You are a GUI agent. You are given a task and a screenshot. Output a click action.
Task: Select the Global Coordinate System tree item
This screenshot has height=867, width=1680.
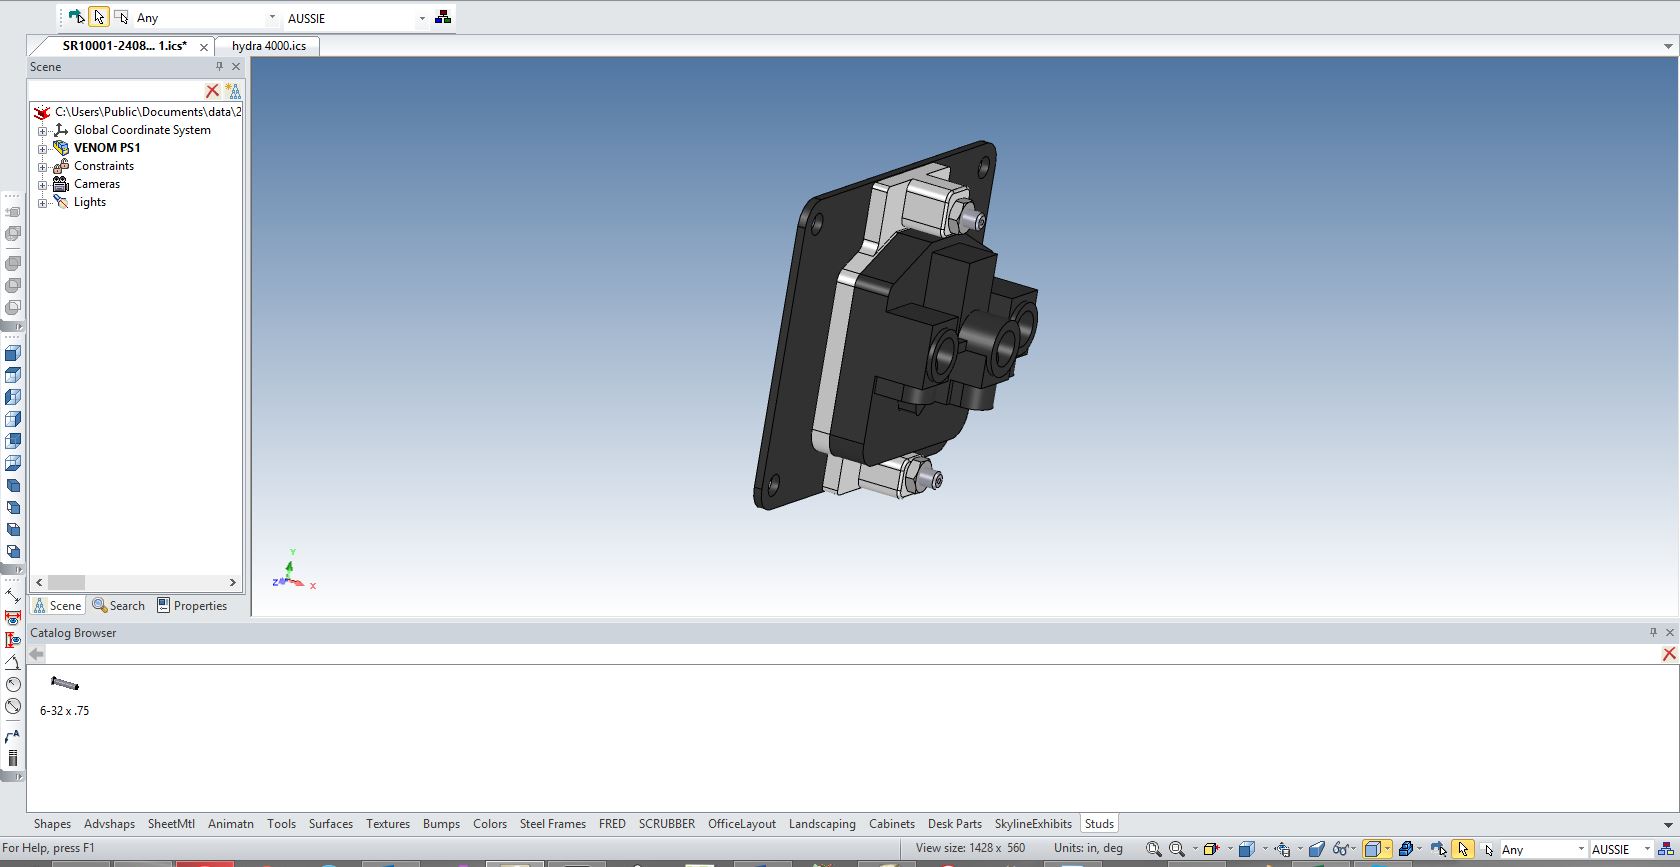(142, 130)
